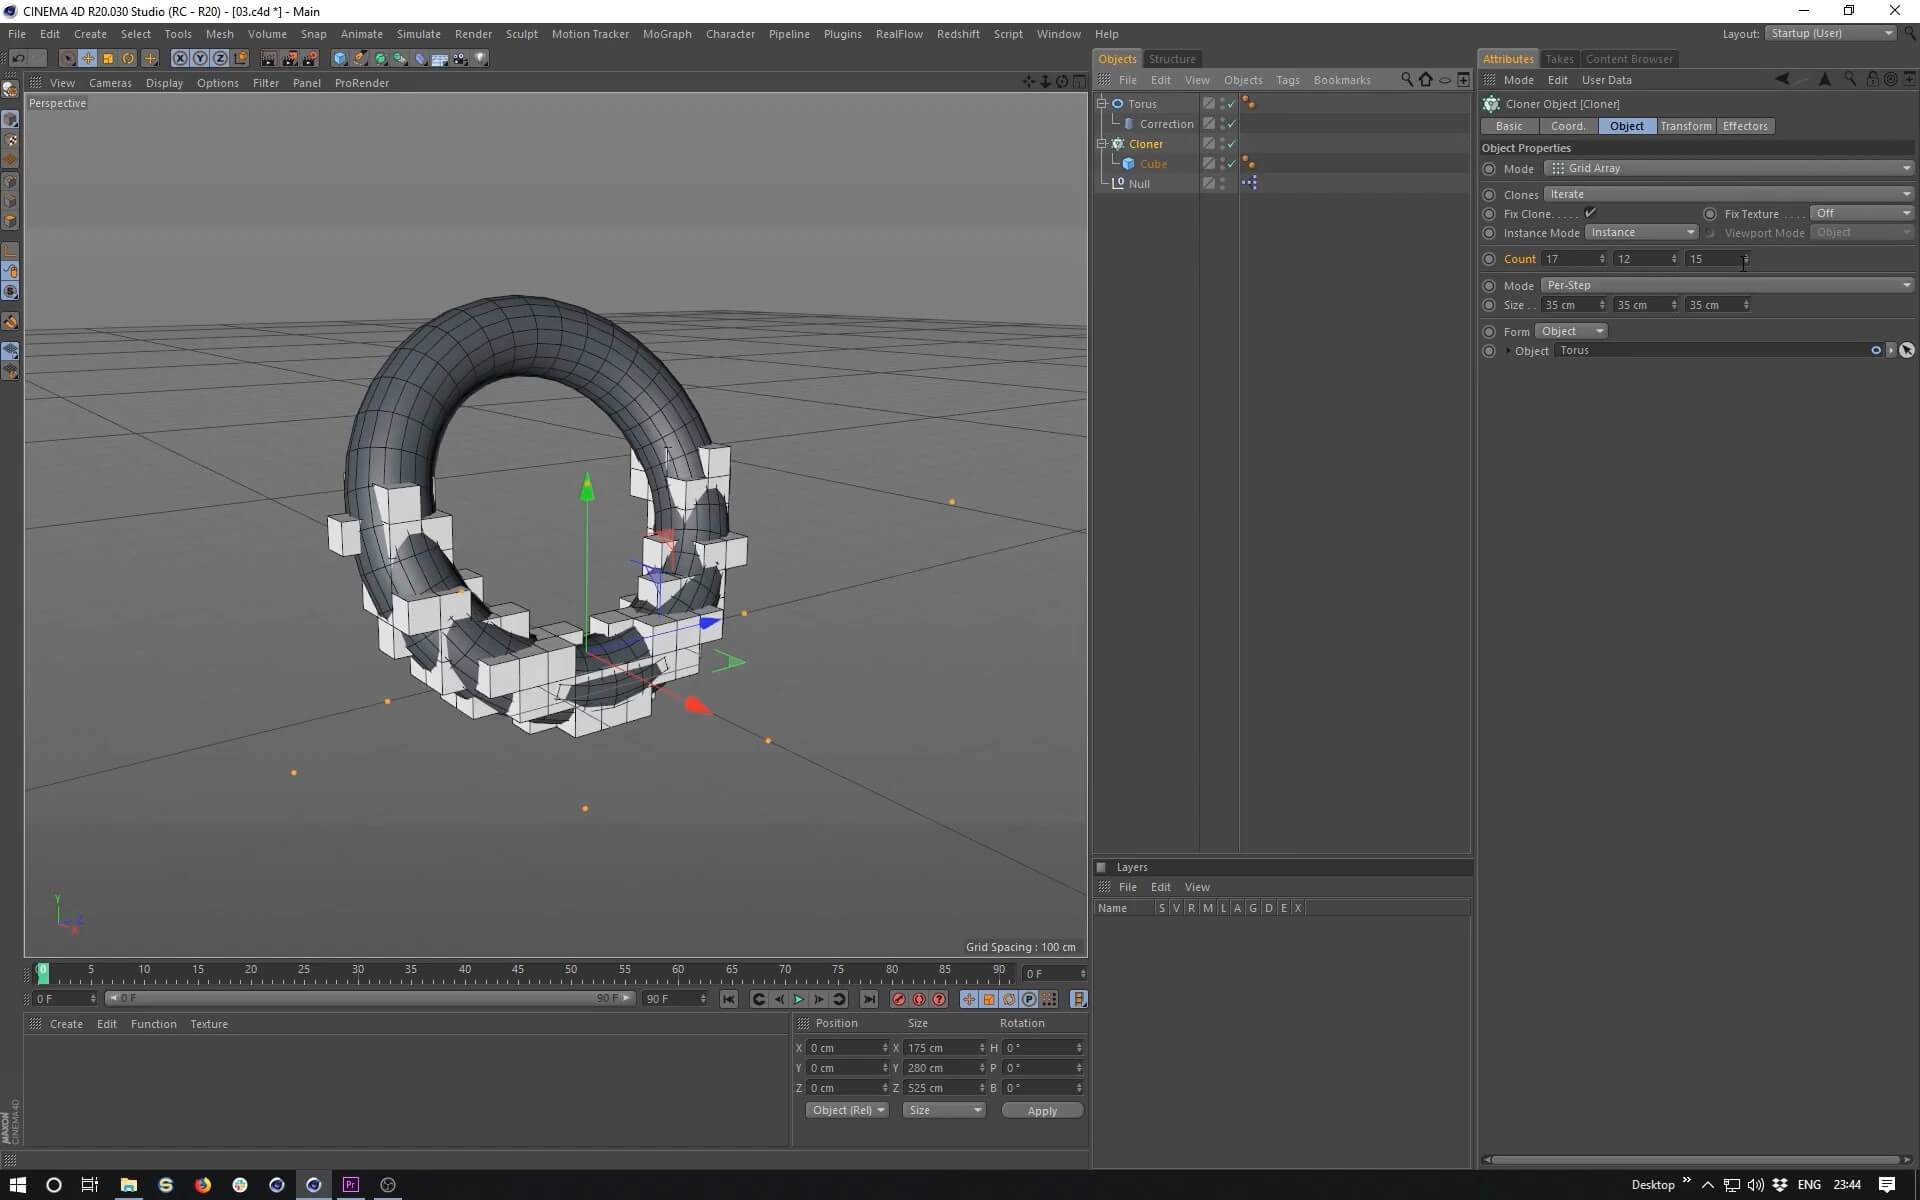Click the Apply button in coordinates panel

coord(1041,1111)
